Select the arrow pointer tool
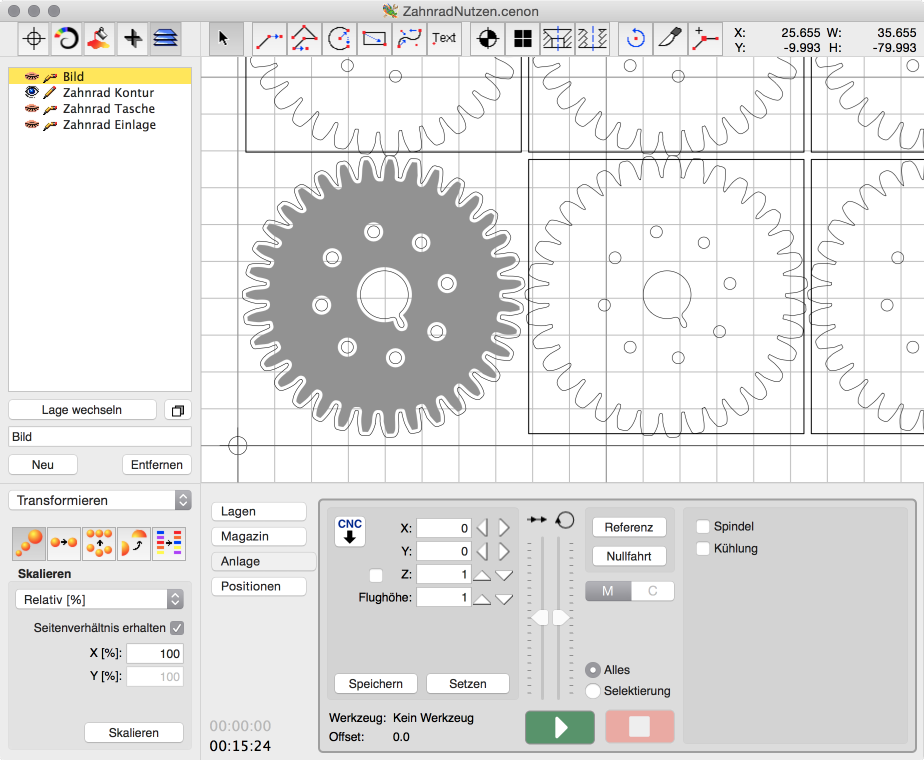 click(x=223, y=39)
